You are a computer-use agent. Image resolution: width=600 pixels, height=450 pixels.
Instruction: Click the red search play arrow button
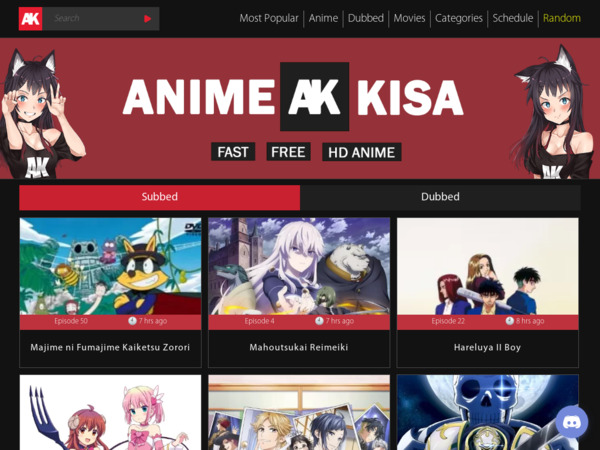point(147,19)
